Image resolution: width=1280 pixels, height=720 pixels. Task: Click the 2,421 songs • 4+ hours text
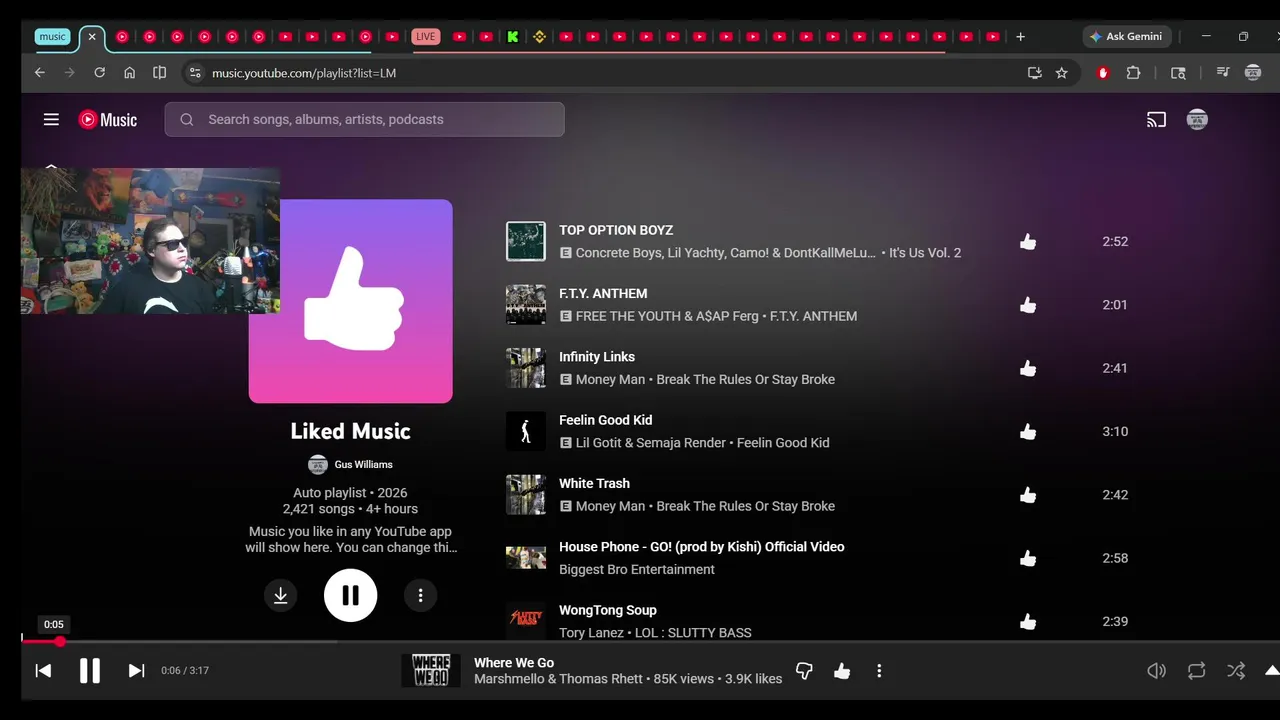click(350, 509)
